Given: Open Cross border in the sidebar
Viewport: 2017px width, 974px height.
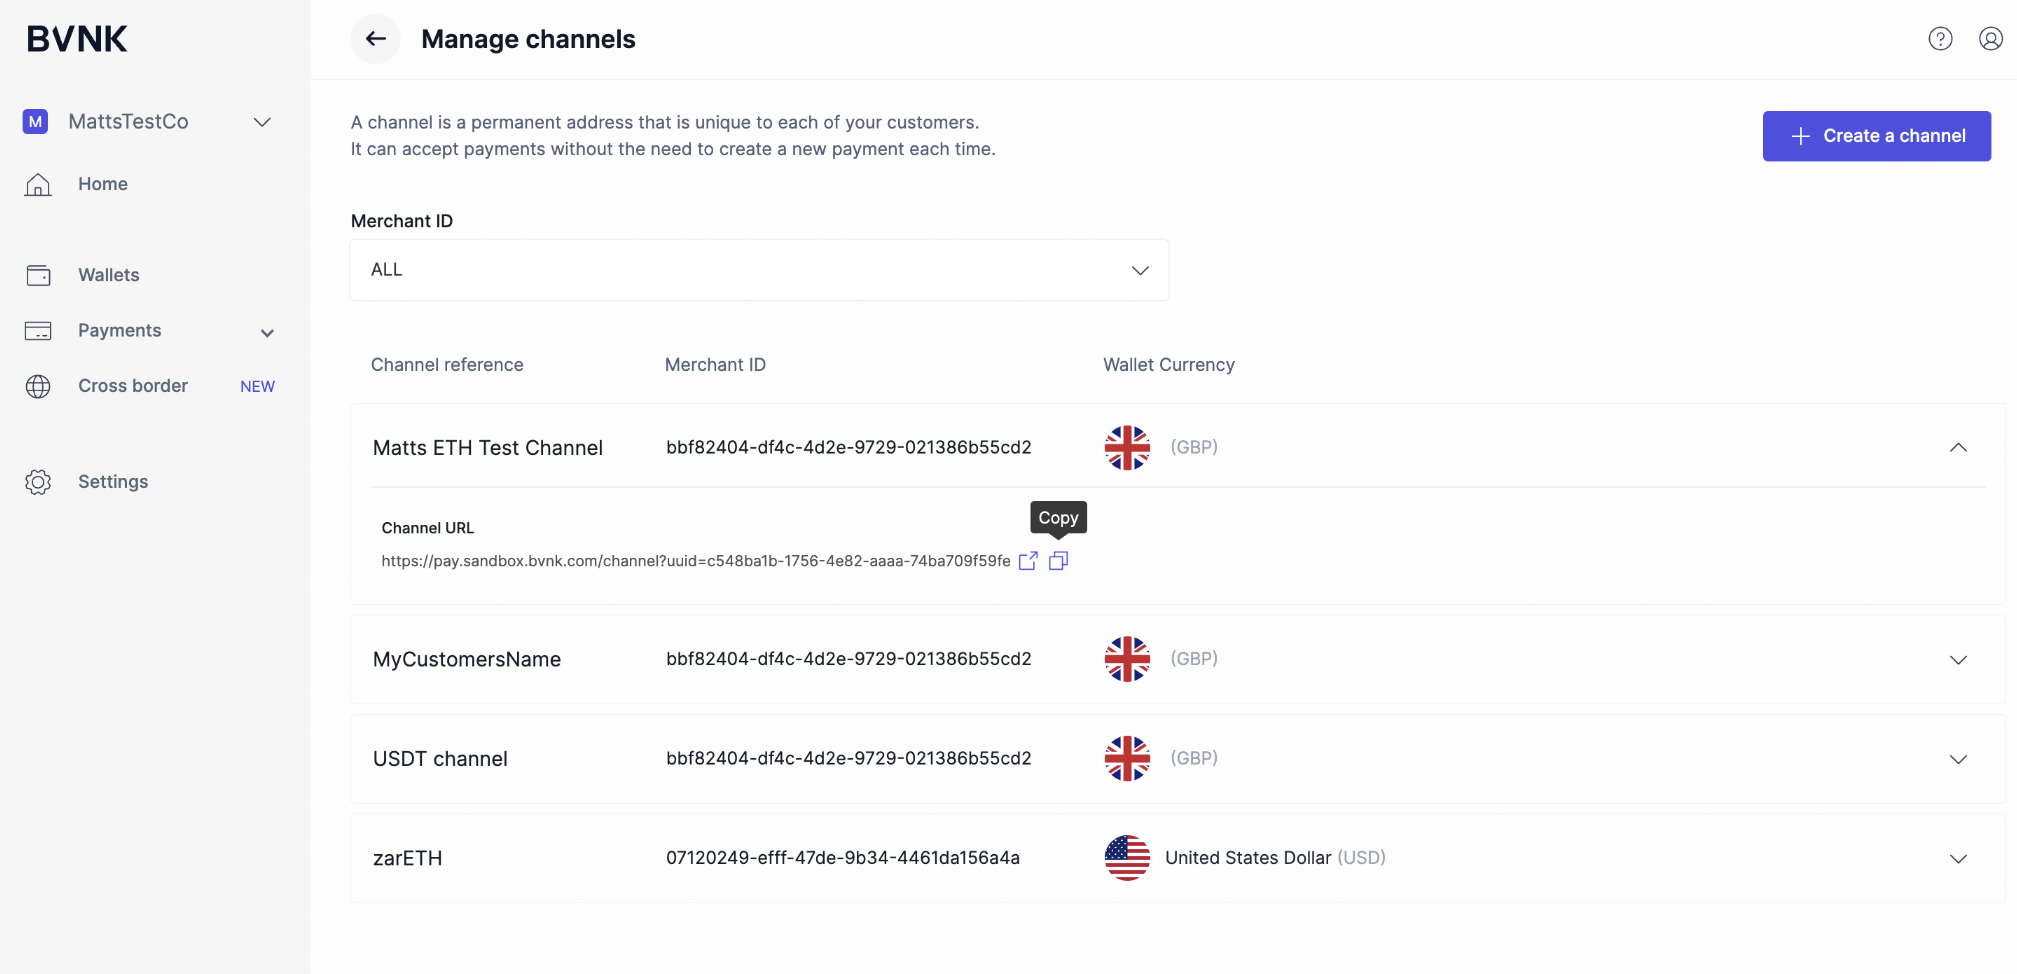Looking at the screenshot, I should pyautogui.click(x=133, y=386).
